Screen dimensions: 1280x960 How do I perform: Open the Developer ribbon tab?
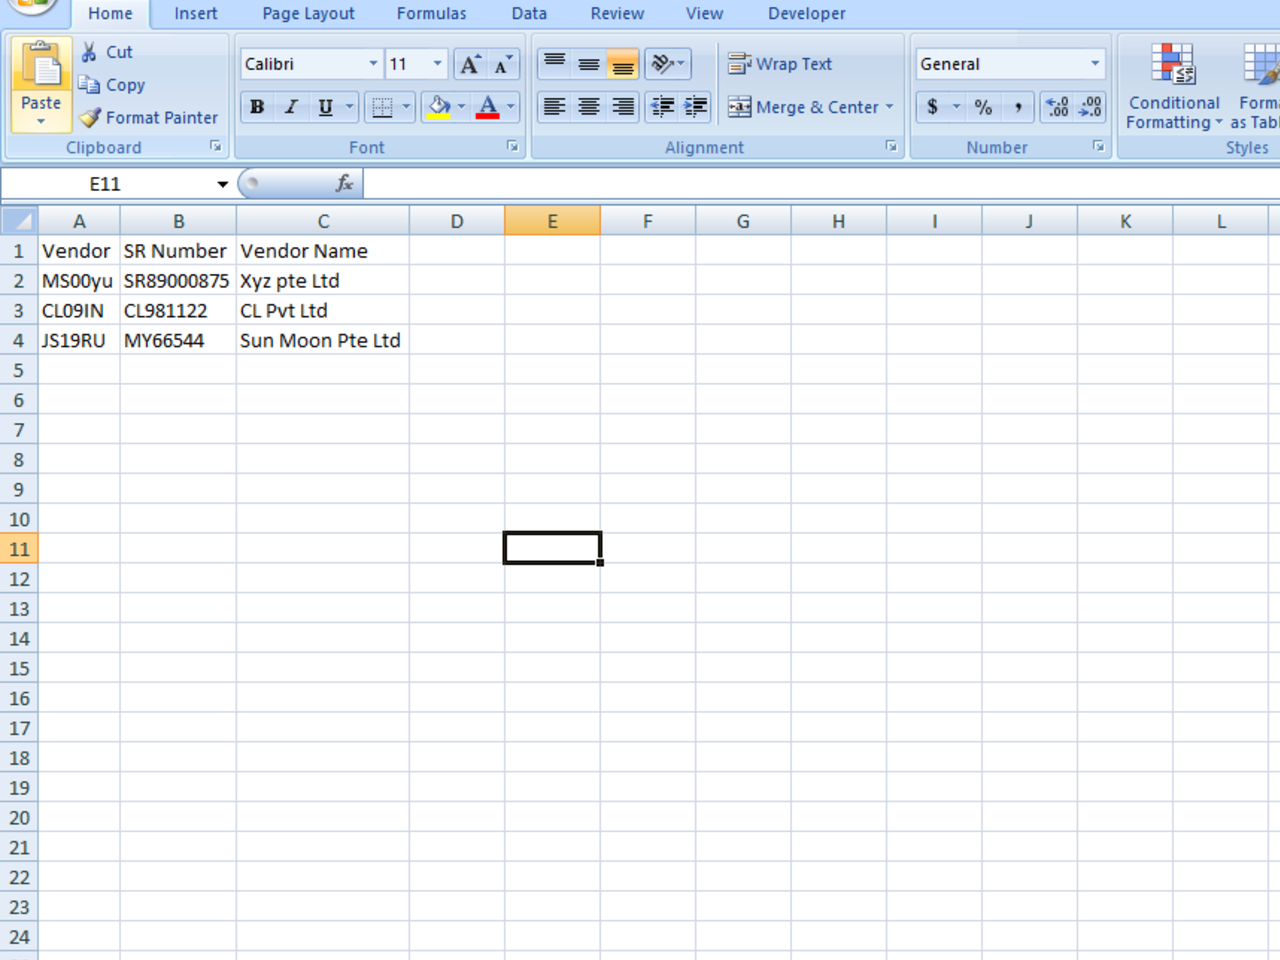click(x=806, y=13)
